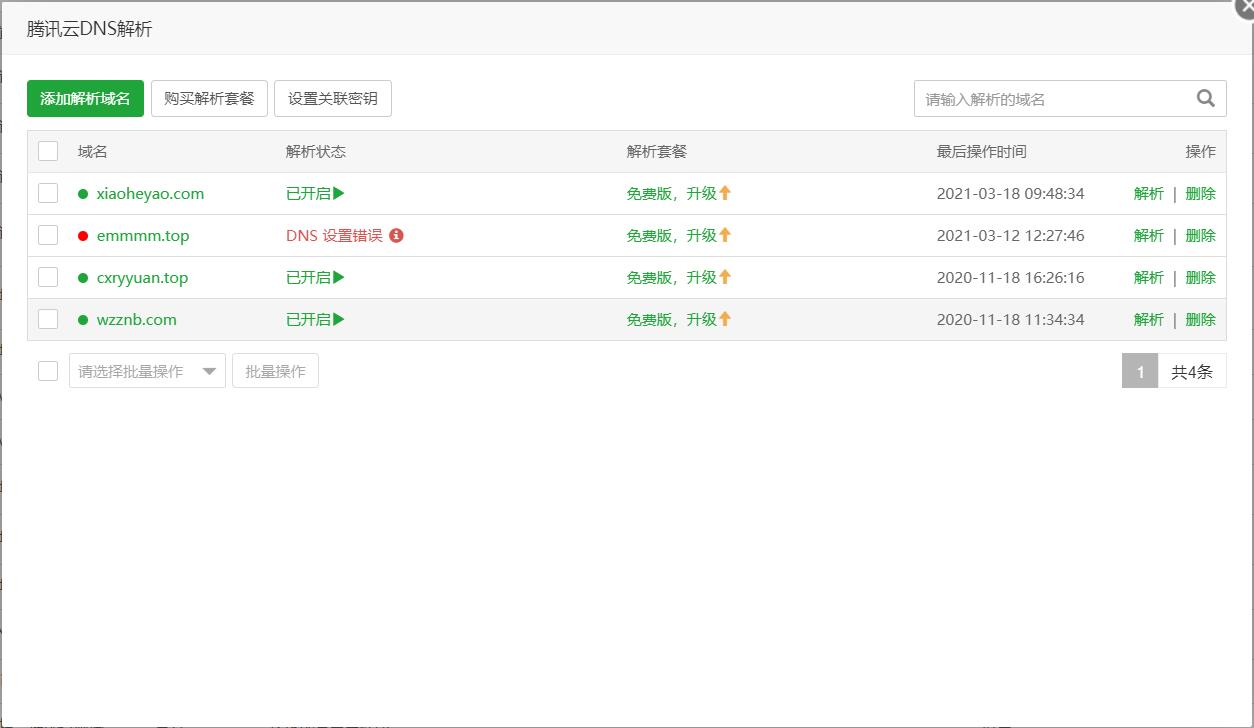
Task: Click 已开启 status of wzznb.com
Action: click(x=308, y=319)
